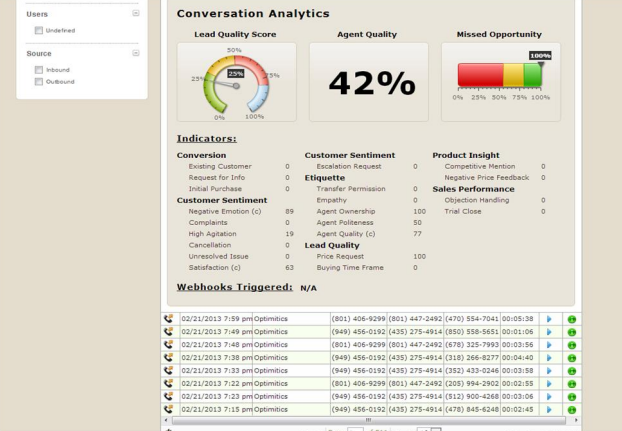The image size is (622, 431).
Task: Click the green circle icon on the 7:22 pm row
Action: pos(572,384)
